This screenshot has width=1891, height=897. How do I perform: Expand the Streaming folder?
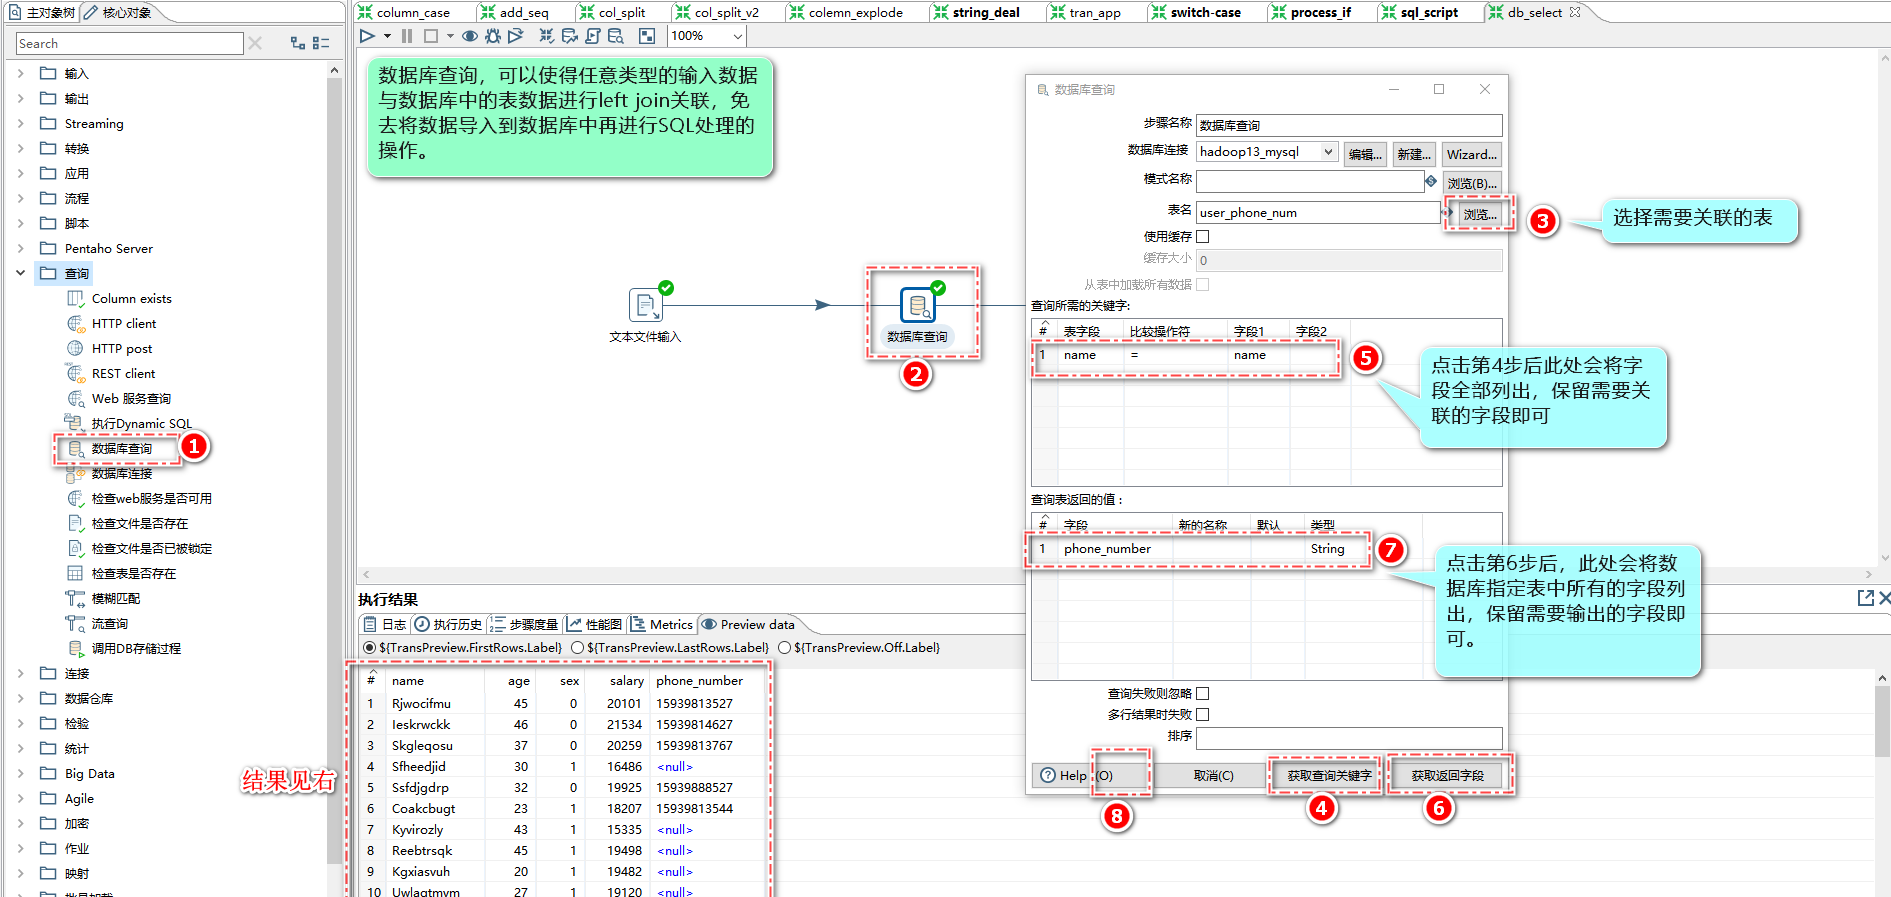pos(20,123)
